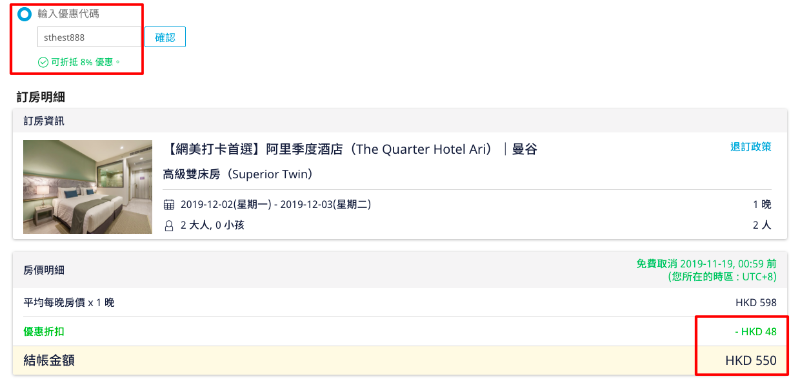The image size is (800, 385).
Task: Click the free cancellation deadline notice
Action: coord(706,270)
